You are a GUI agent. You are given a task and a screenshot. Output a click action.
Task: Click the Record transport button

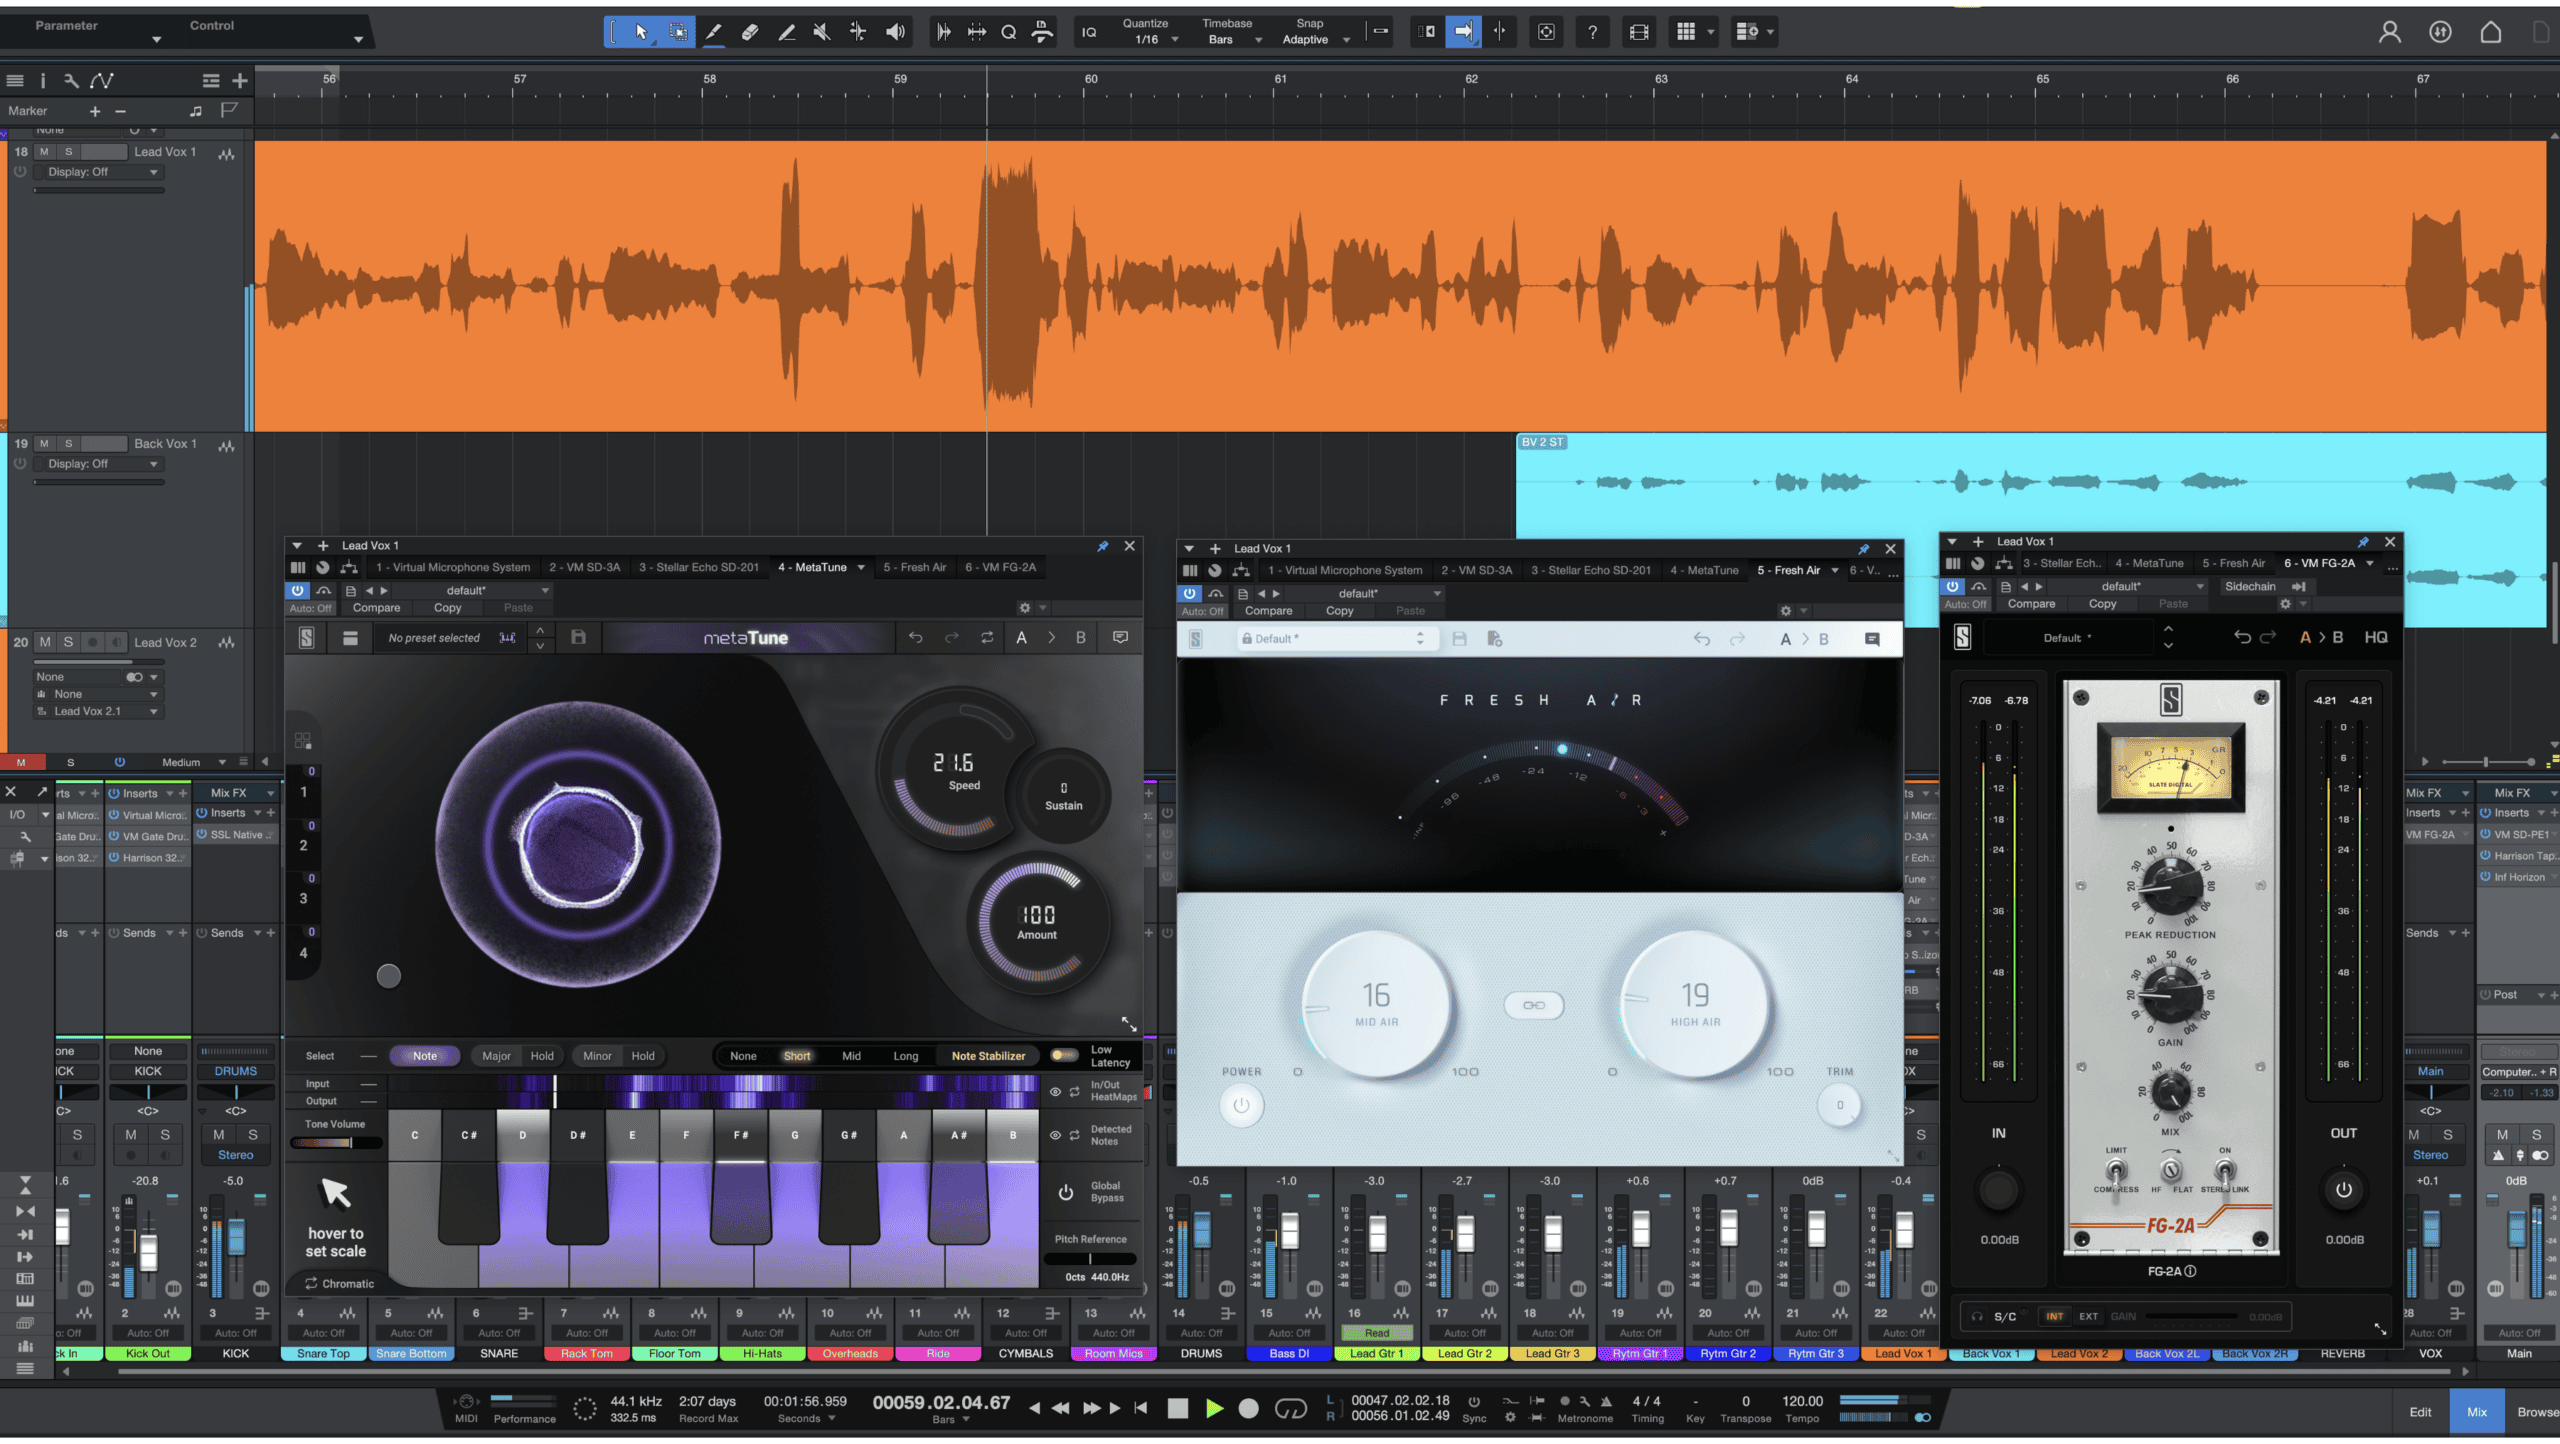1249,1408
